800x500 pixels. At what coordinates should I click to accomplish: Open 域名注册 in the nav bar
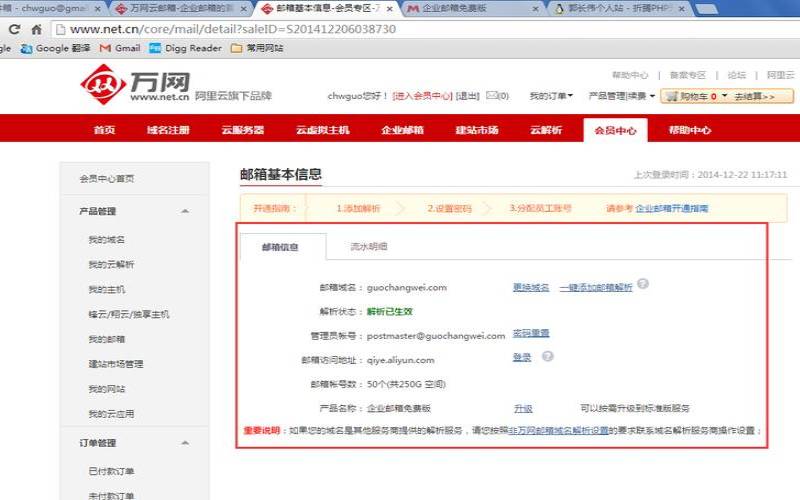click(168, 130)
